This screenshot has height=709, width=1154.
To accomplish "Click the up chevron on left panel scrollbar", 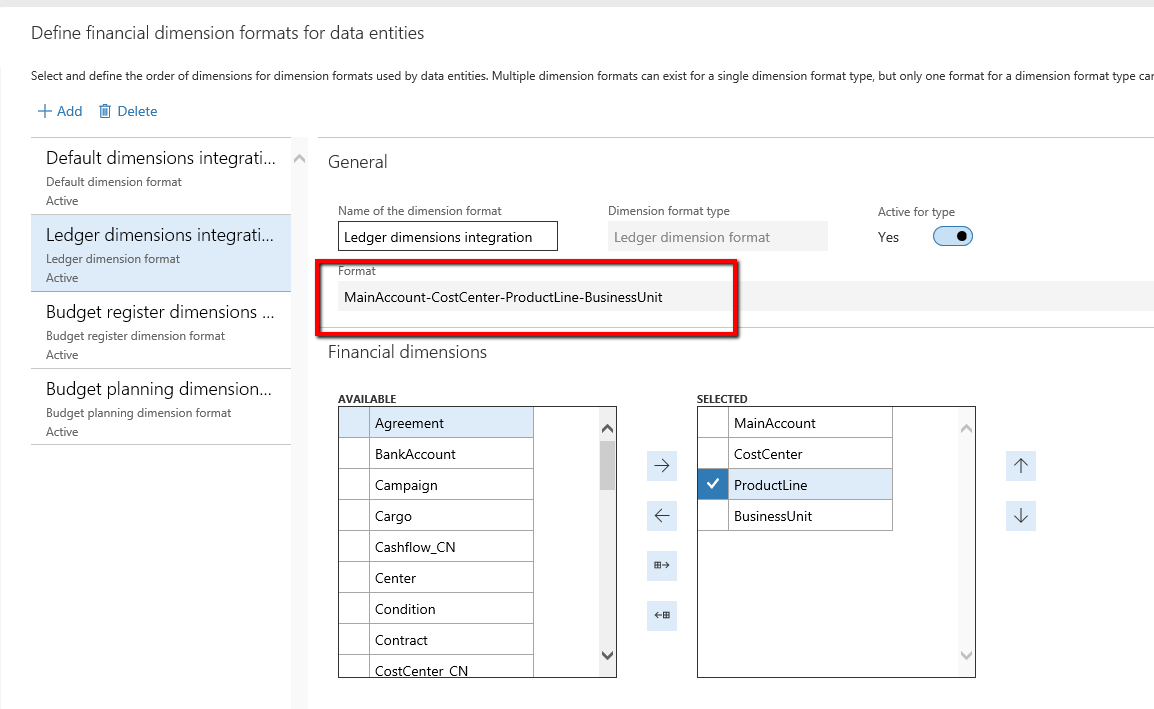I will pos(300,158).
